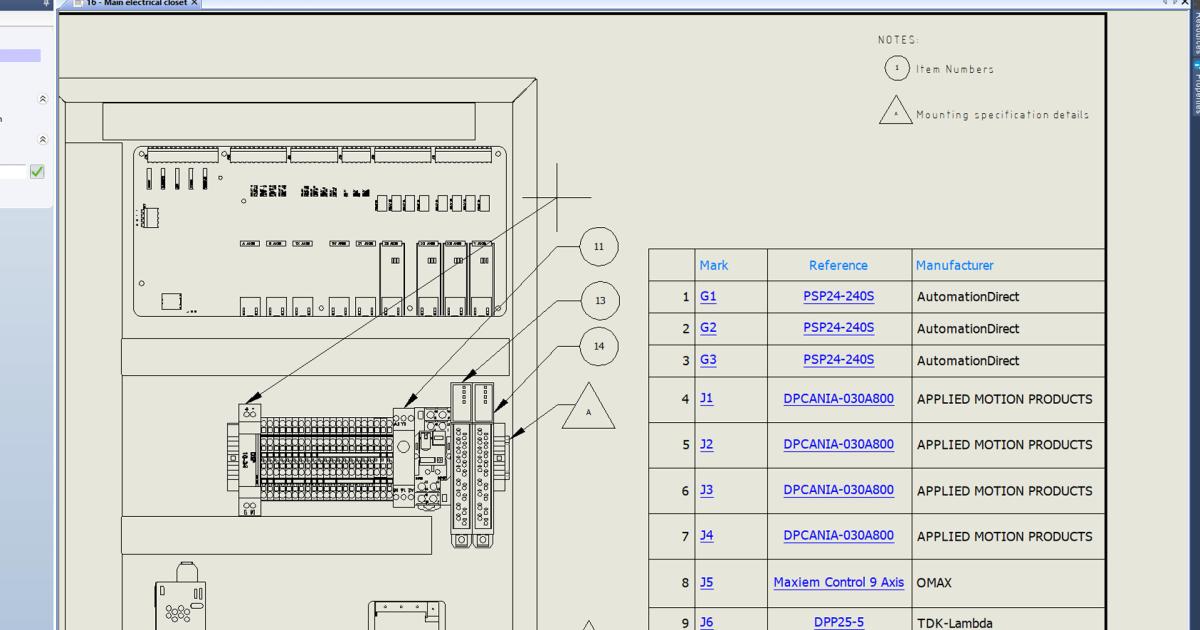Image resolution: width=1200 pixels, height=630 pixels.
Task: Open the Resources side tab
Action: [x=1195, y=35]
